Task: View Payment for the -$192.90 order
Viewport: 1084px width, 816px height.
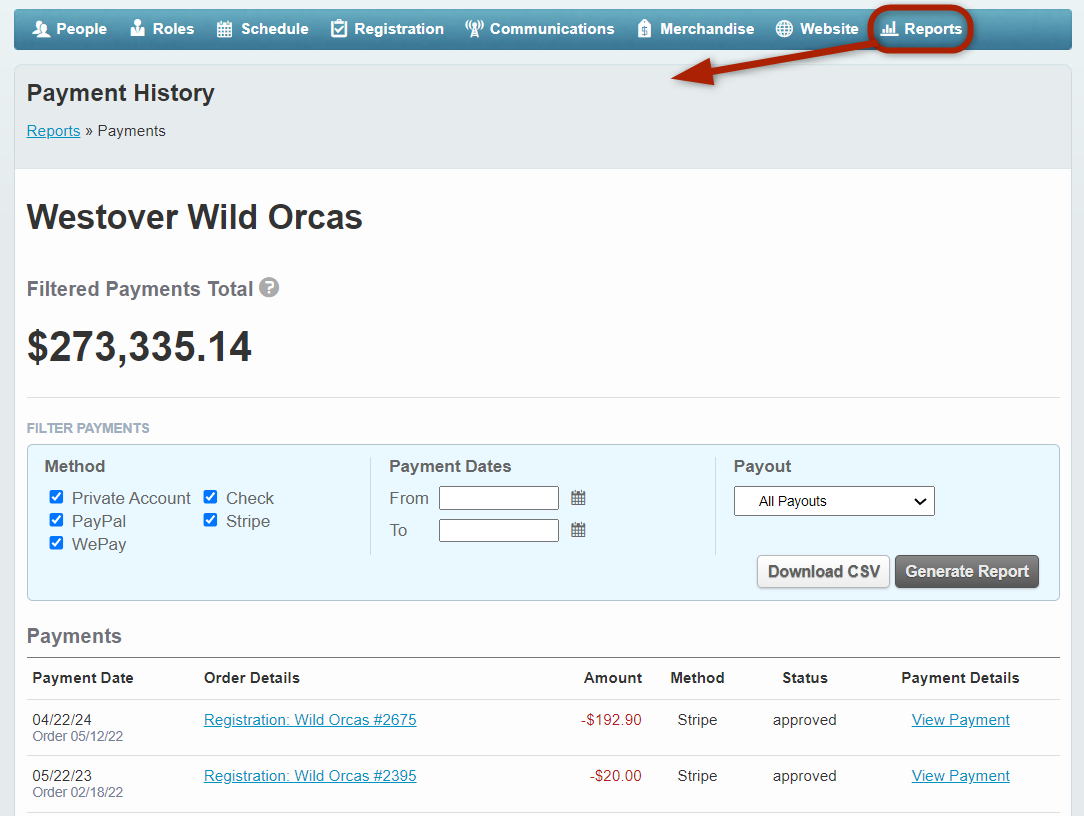Action: (x=960, y=720)
